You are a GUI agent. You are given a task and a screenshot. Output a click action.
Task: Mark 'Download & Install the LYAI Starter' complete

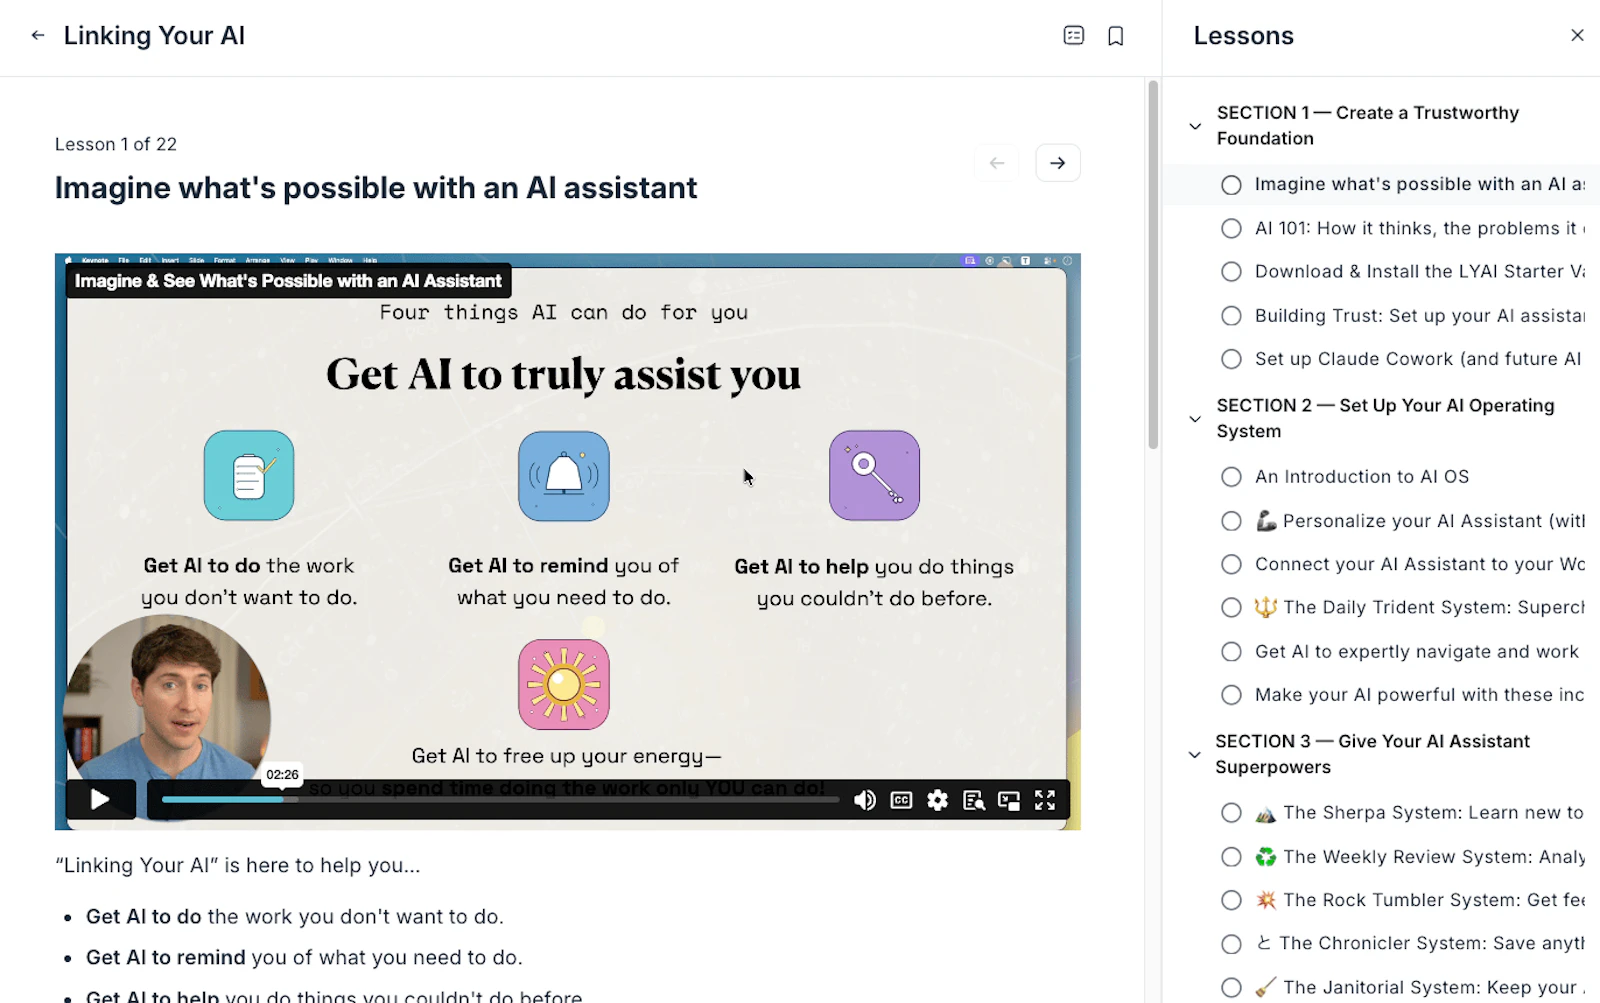[1231, 272]
